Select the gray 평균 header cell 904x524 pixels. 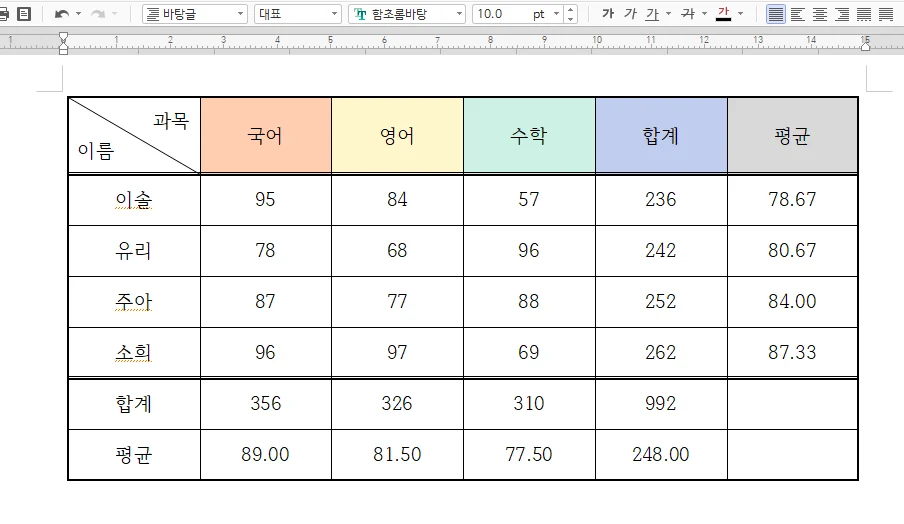coord(793,135)
